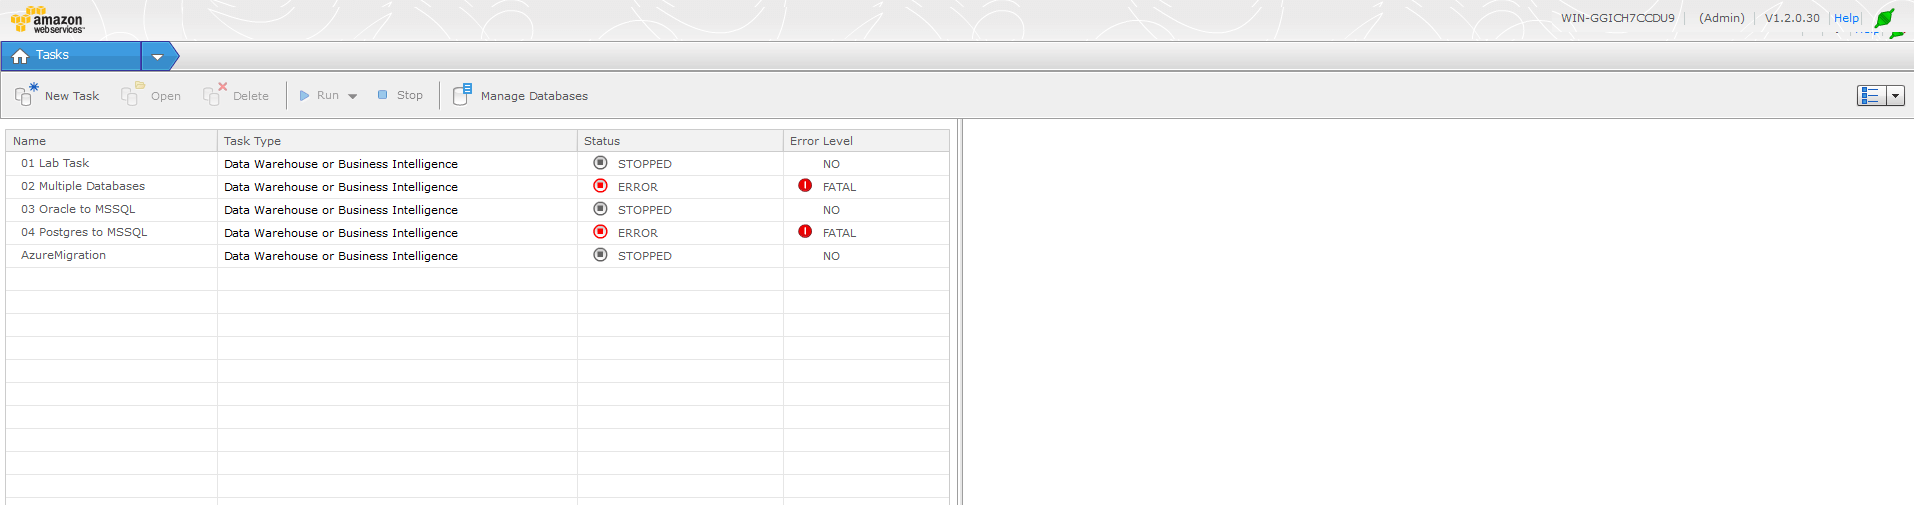Image resolution: width=1914 pixels, height=505 pixels.
Task: Click the green leaf icon
Action: [x=1885, y=19]
